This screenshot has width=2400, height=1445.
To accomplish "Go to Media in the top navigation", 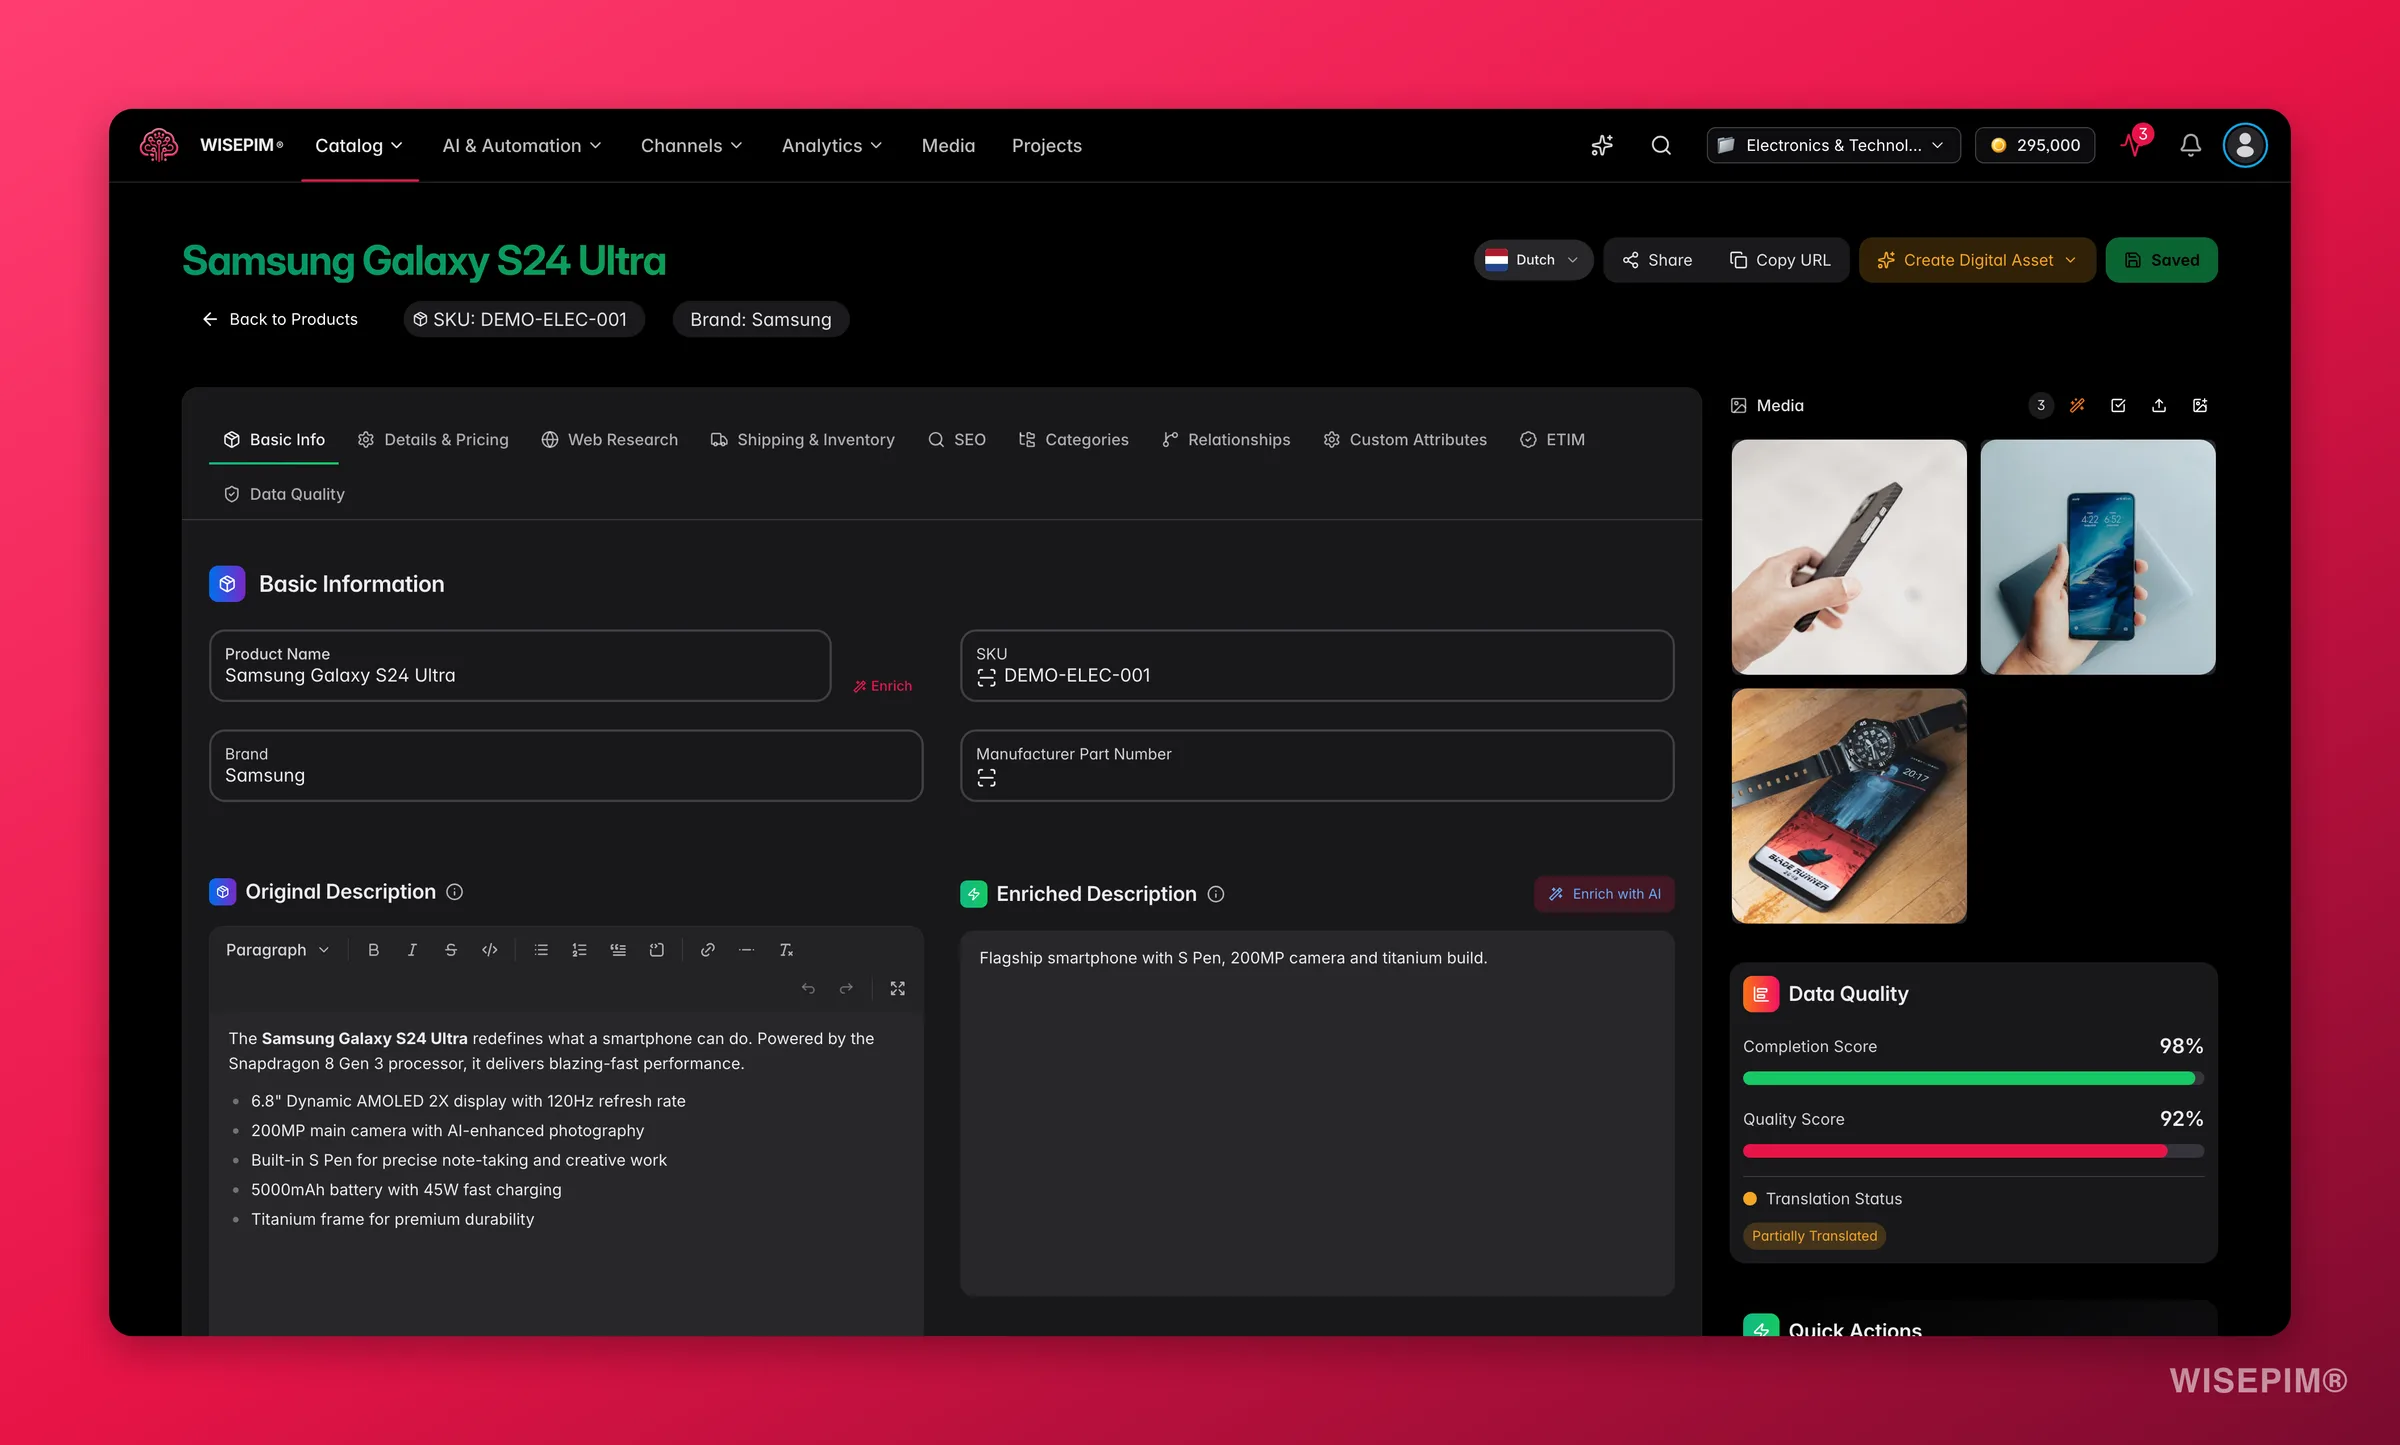I will click(x=948, y=145).
